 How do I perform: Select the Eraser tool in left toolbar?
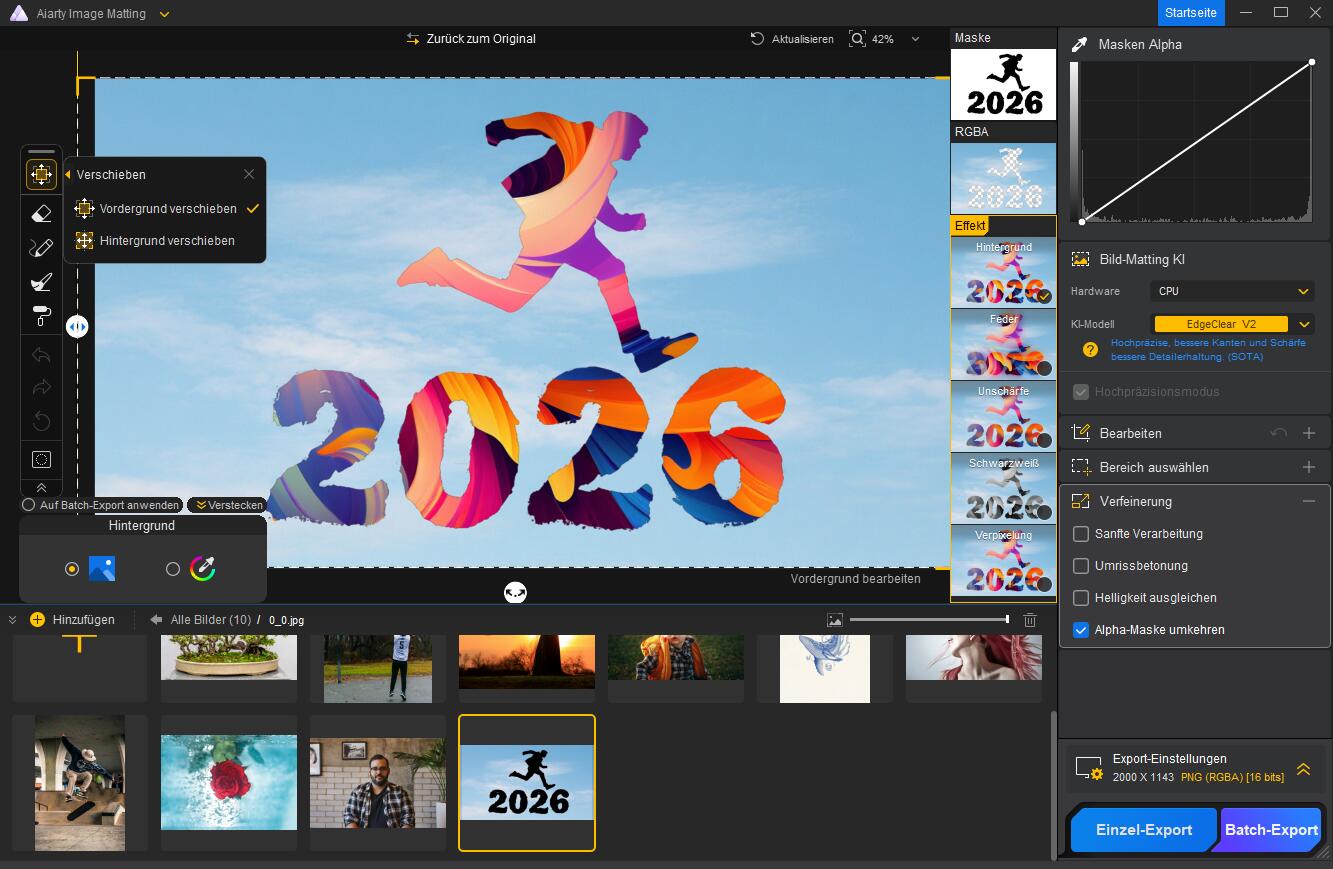tap(41, 213)
